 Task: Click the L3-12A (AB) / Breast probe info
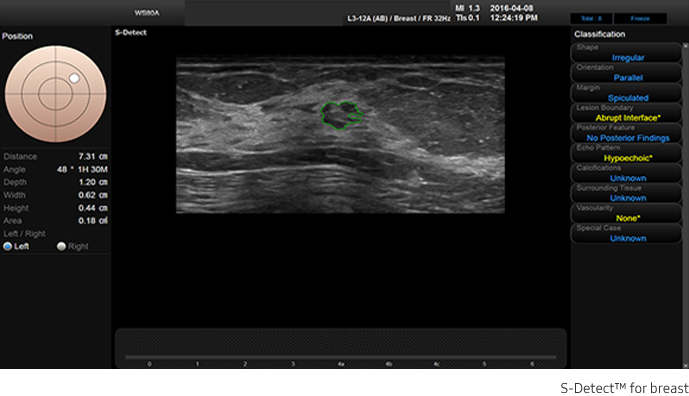(x=399, y=18)
